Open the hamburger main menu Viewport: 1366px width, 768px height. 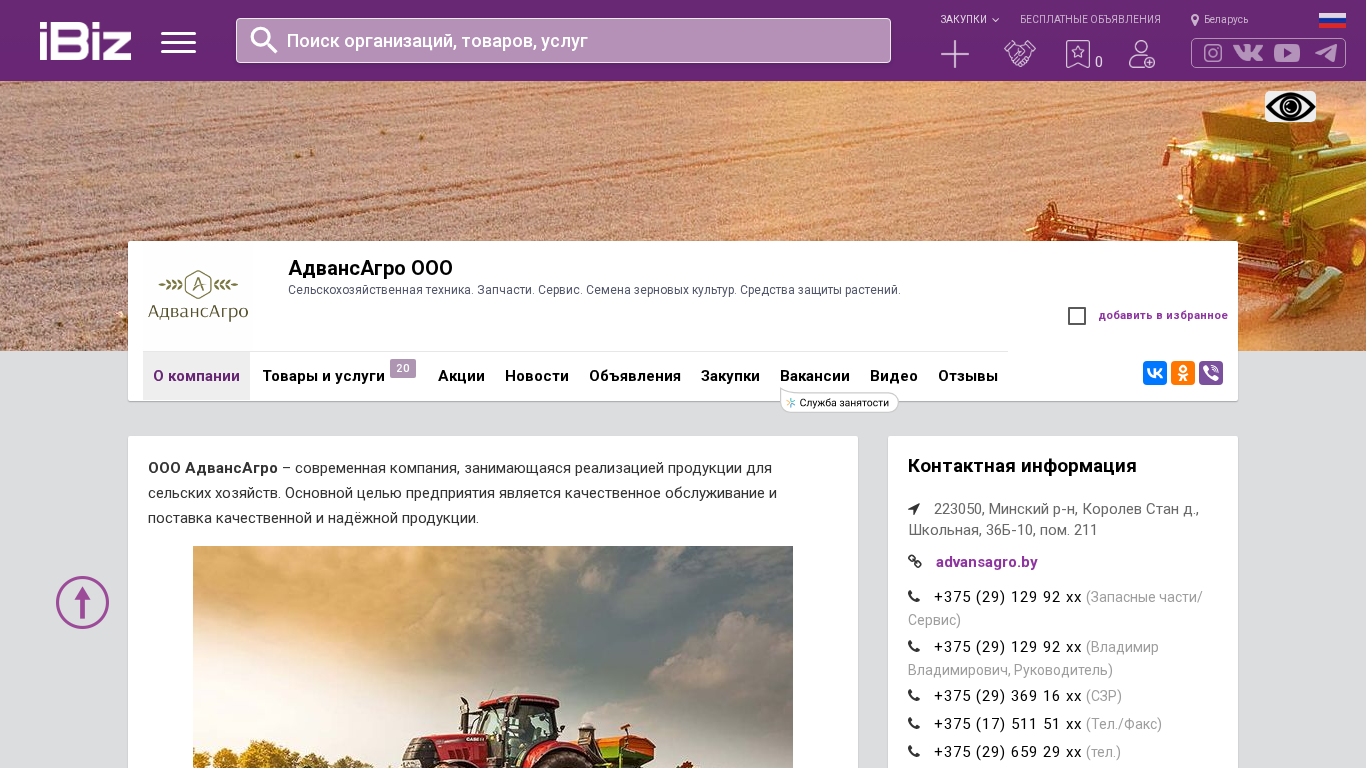coord(178,42)
